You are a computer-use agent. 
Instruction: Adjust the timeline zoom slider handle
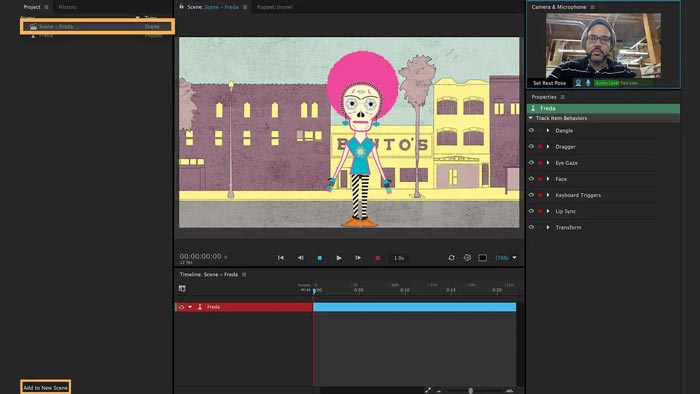click(471, 391)
